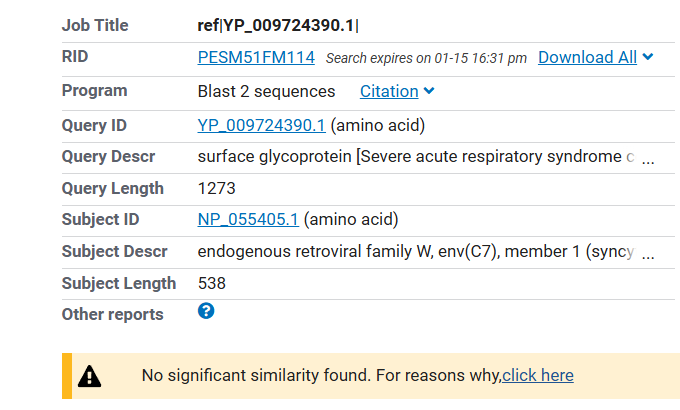680x410 pixels.
Task: Click the Other reports help question mark icon
Action: coord(206,312)
